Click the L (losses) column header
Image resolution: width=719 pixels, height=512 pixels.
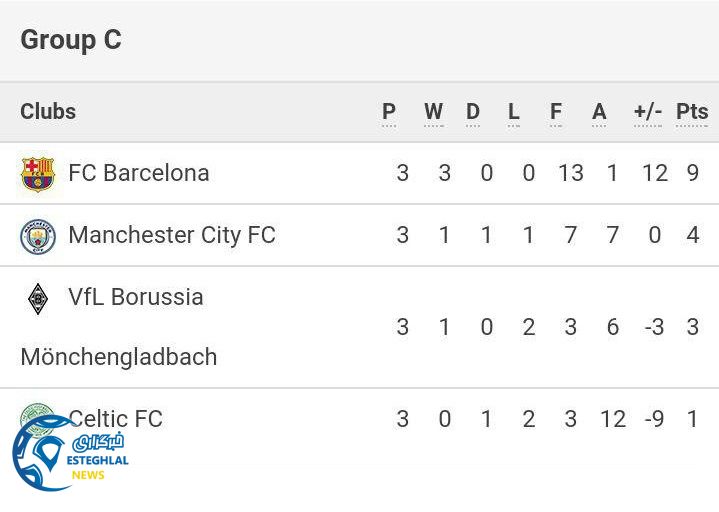[514, 112]
